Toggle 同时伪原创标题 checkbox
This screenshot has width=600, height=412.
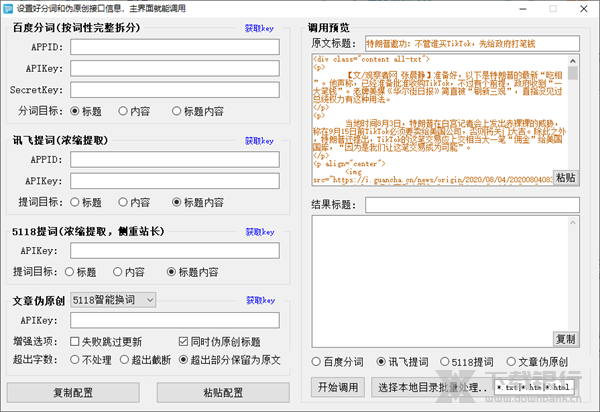tap(220, 342)
